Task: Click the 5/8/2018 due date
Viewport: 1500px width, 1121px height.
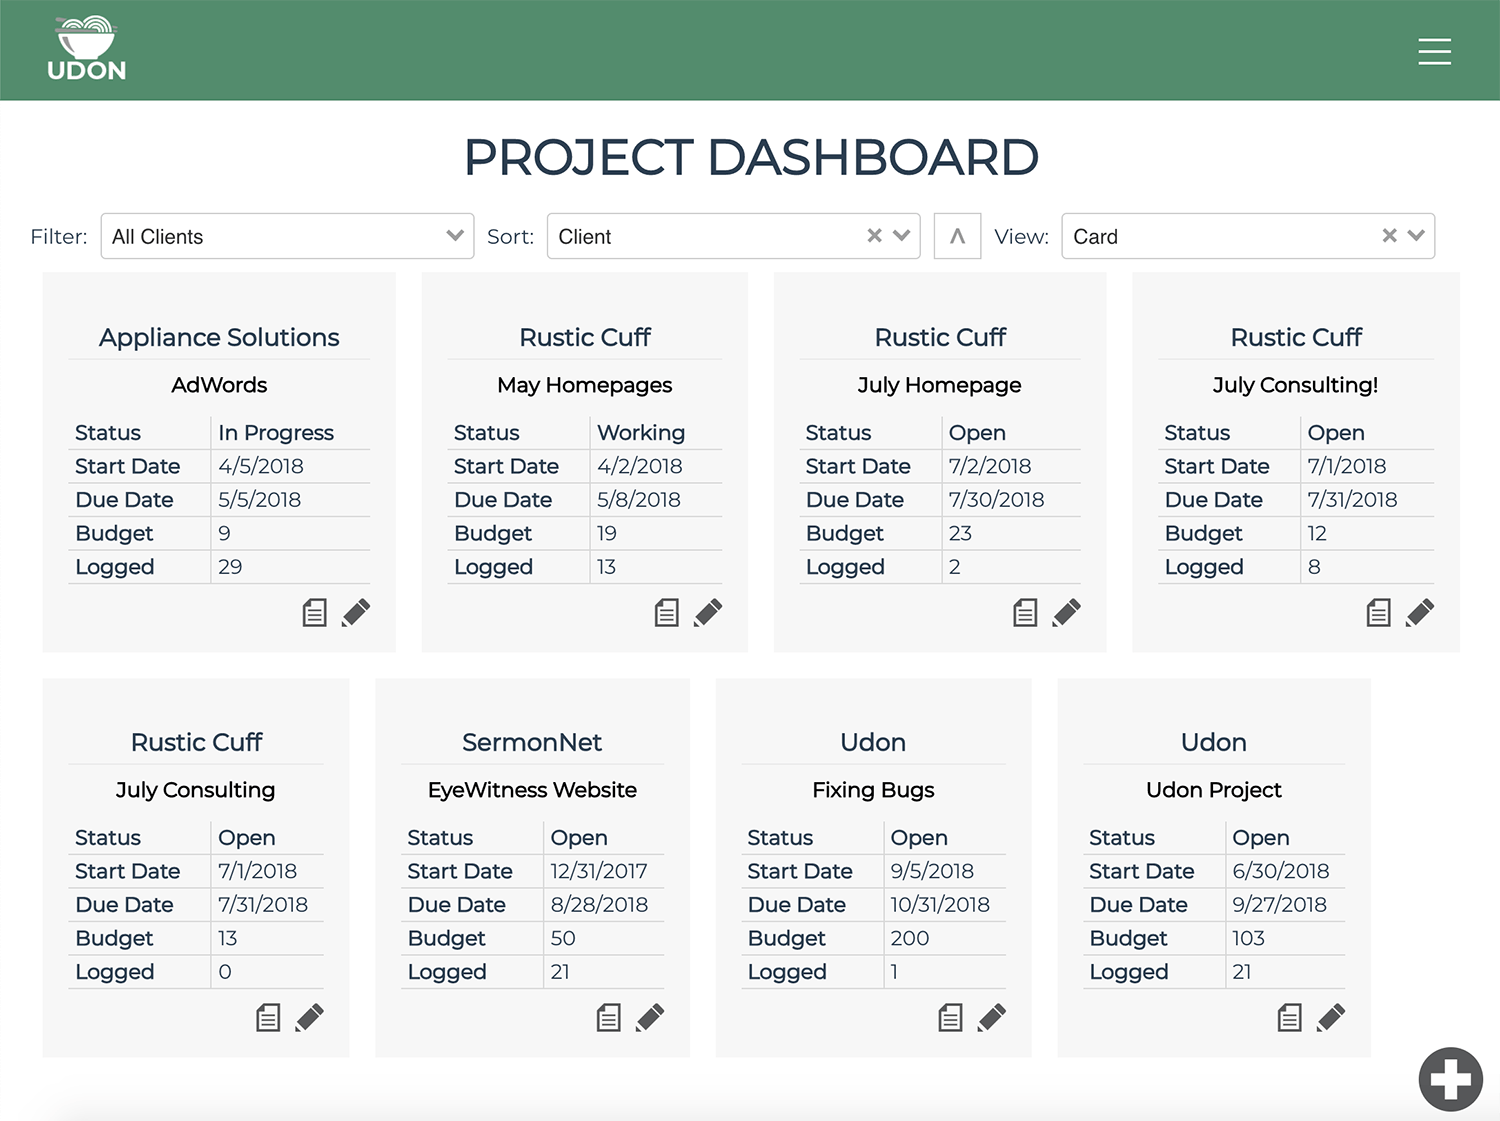Action: (x=639, y=500)
